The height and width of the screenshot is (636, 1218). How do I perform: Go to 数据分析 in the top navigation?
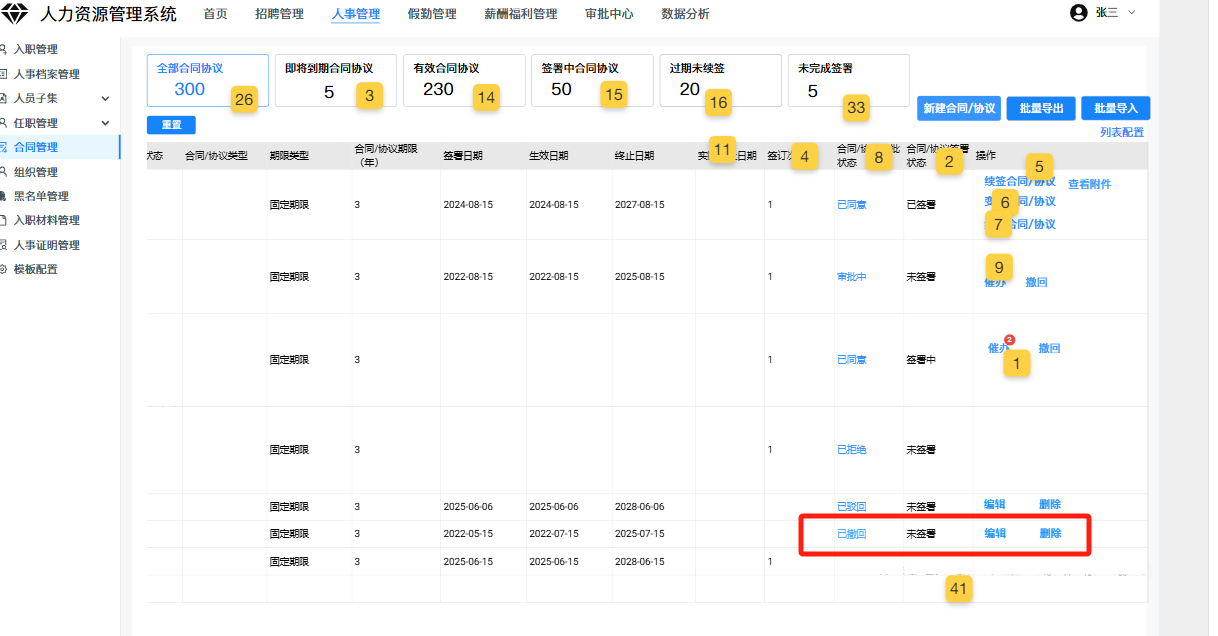685,14
